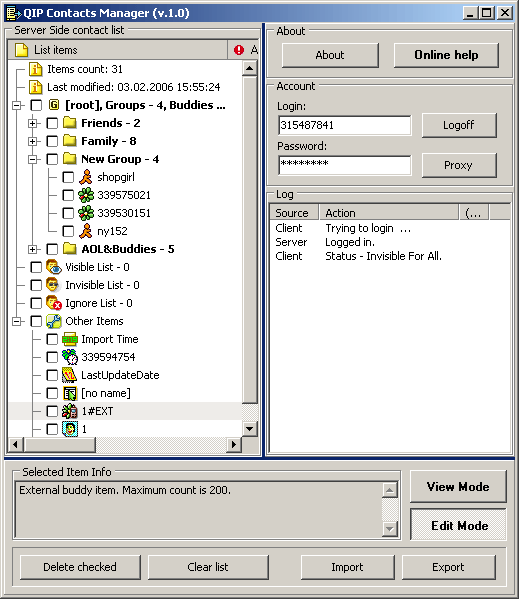Select the Invisible List sunglasses icon

point(53,285)
